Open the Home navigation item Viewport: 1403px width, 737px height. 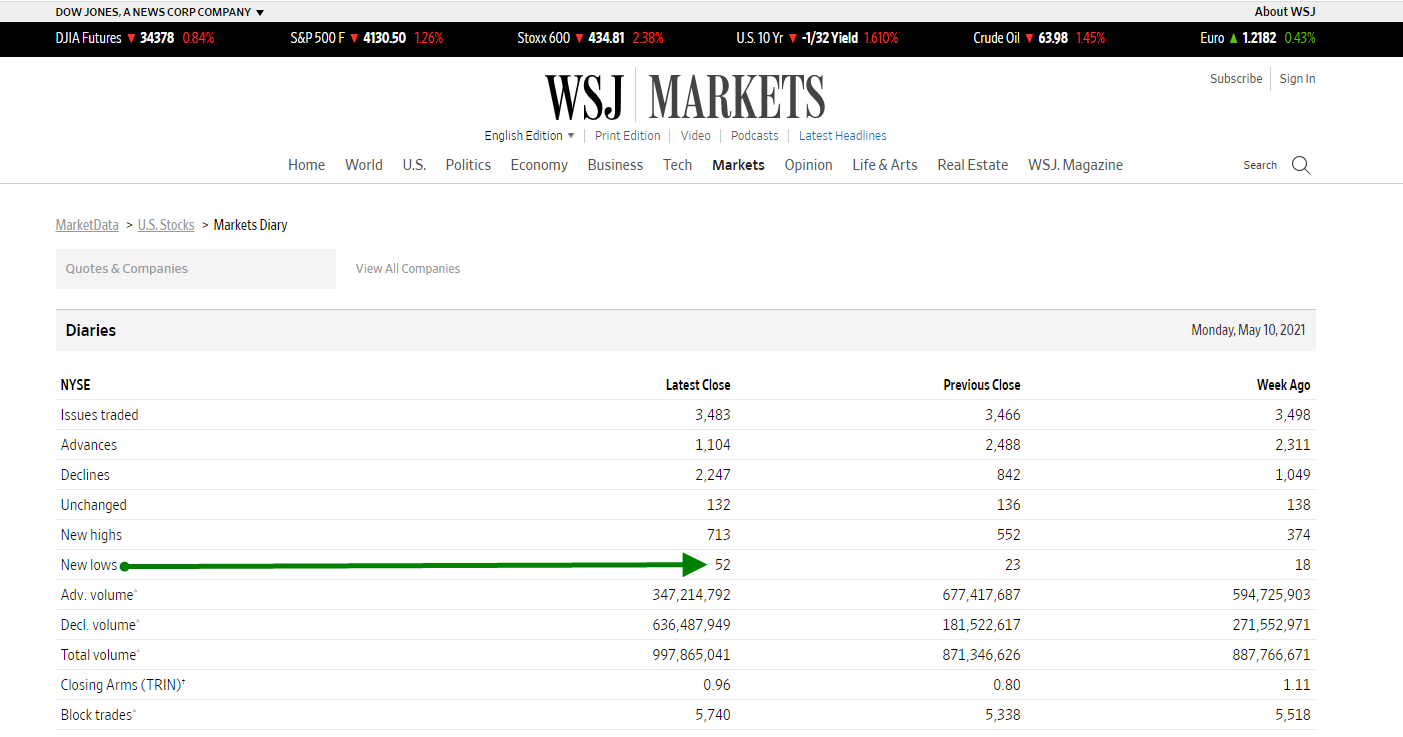(306, 165)
